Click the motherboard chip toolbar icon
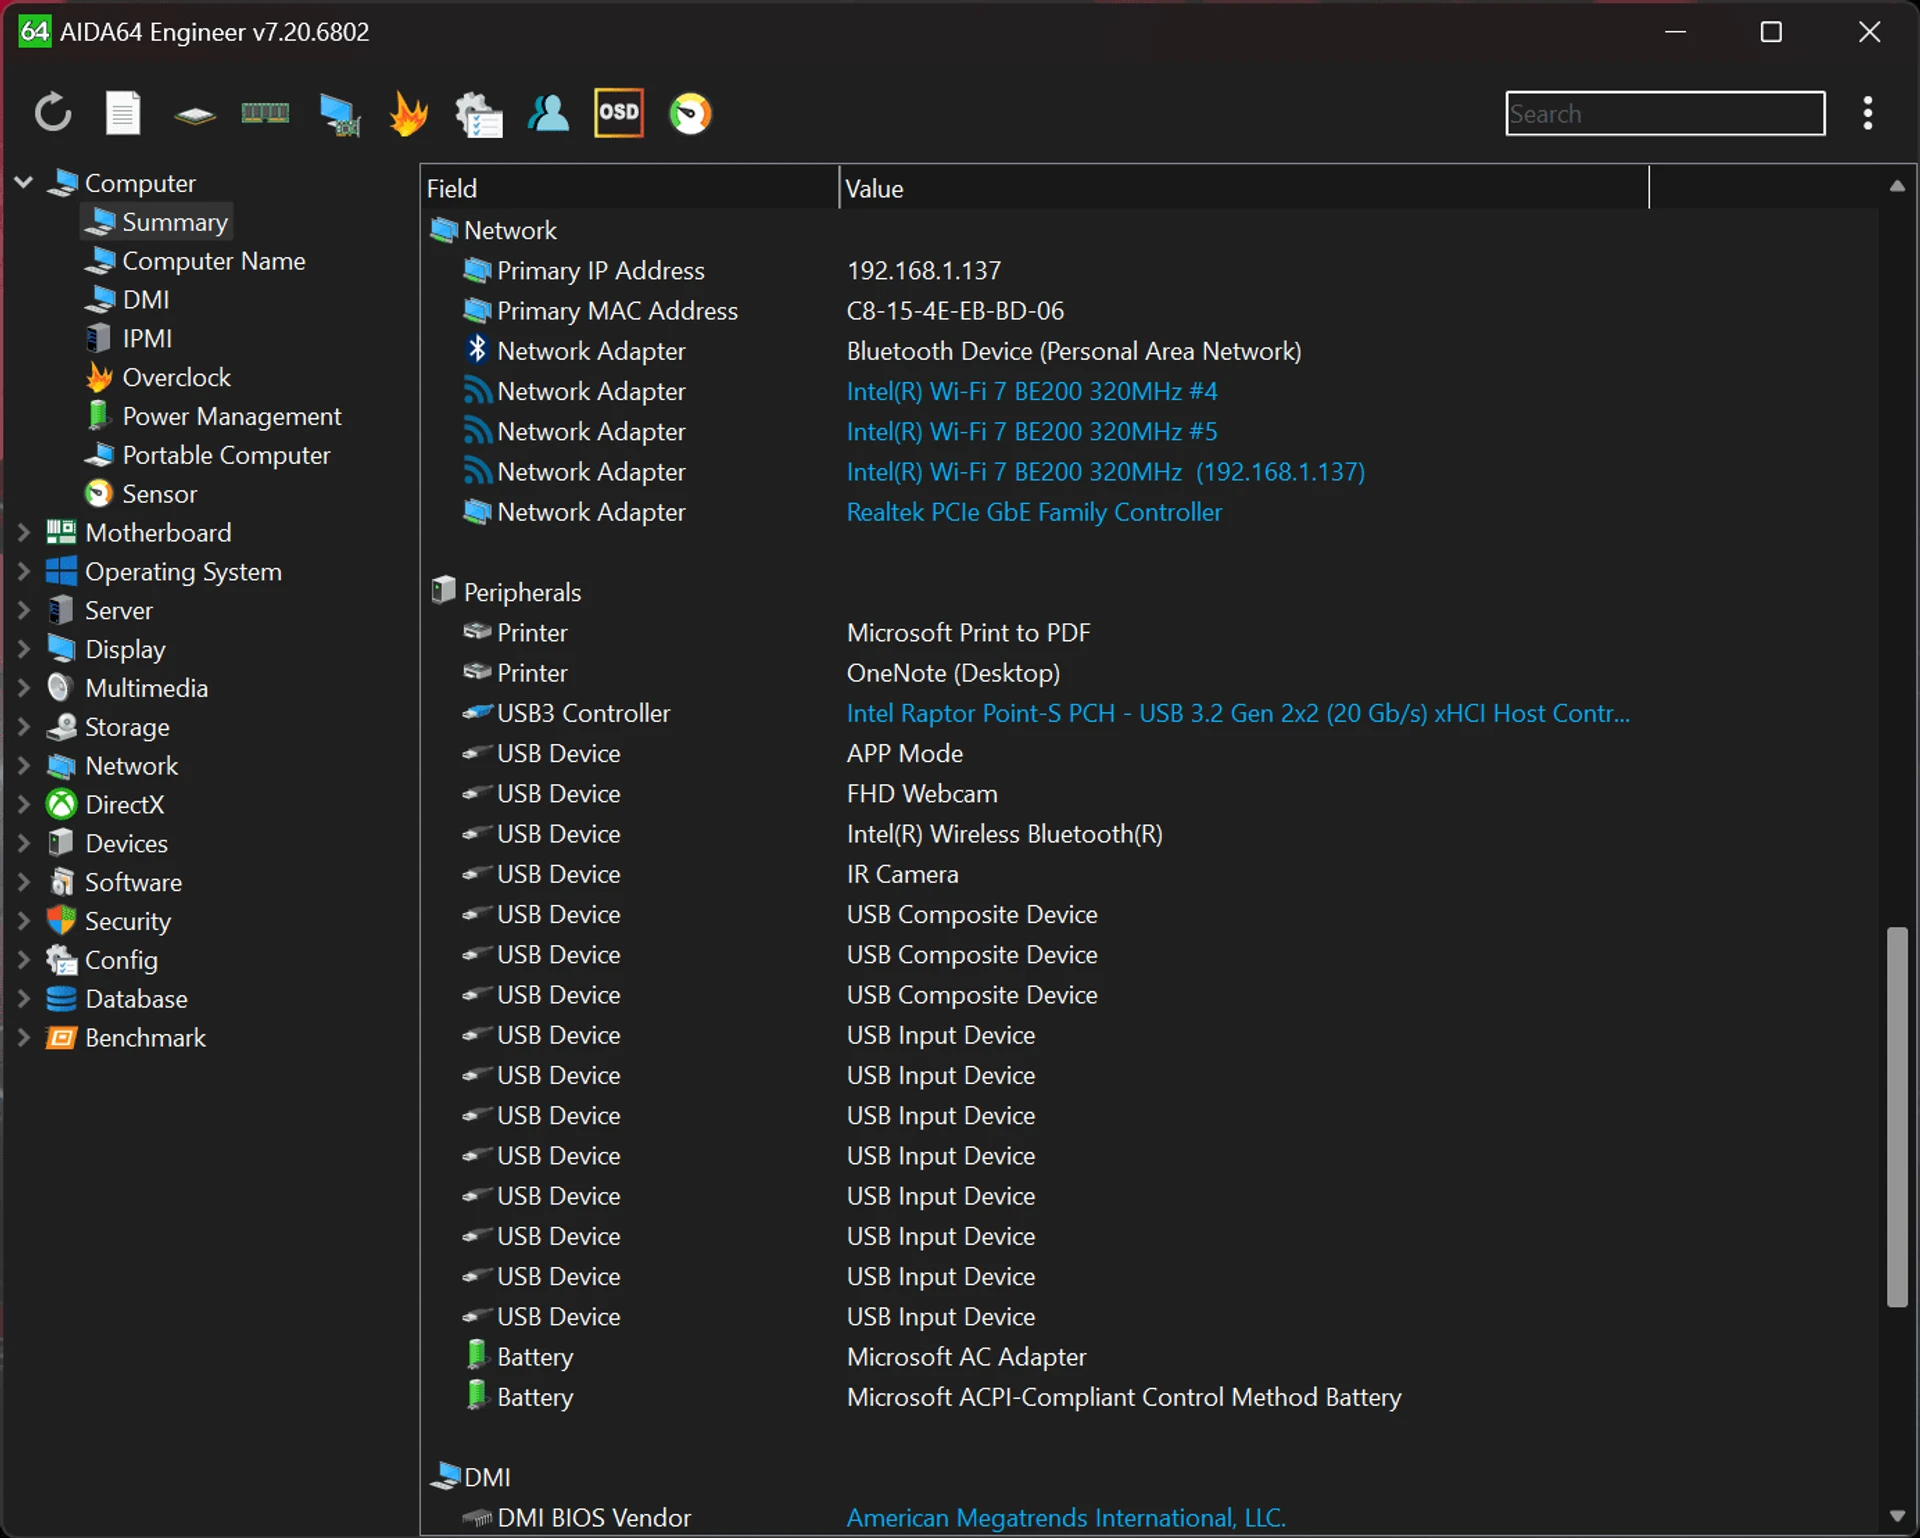 tap(195, 115)
